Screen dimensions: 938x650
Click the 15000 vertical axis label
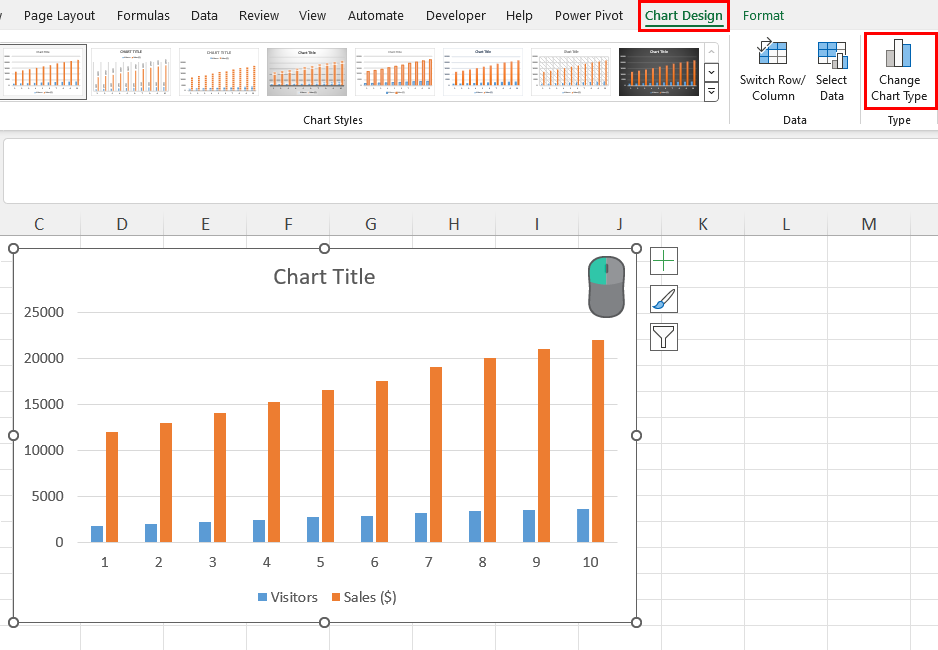[44, 404]
